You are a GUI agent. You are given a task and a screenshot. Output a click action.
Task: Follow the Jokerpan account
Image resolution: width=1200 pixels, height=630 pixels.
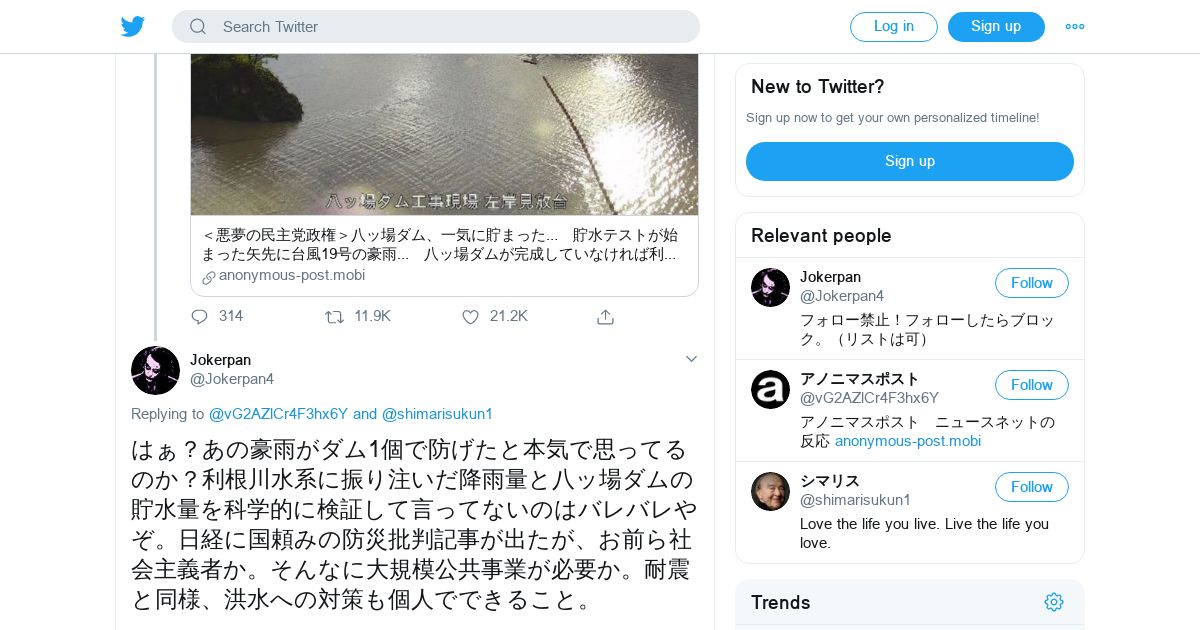coord(1032,283)
